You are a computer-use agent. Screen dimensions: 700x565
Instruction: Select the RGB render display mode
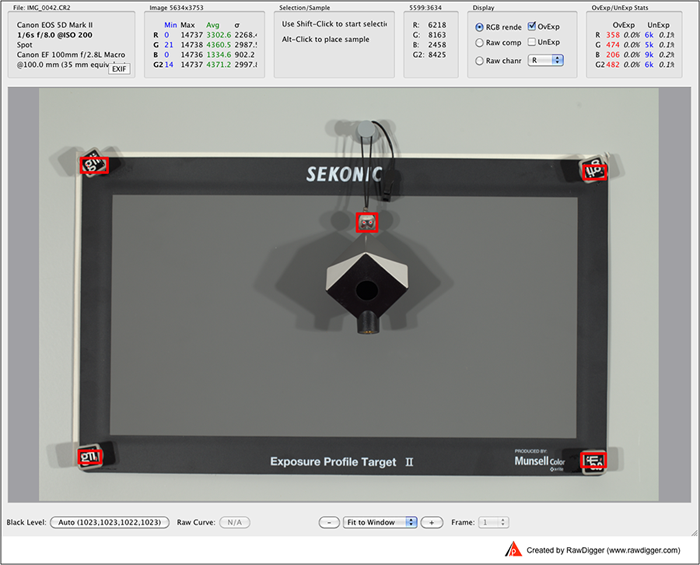coord(479,27)
